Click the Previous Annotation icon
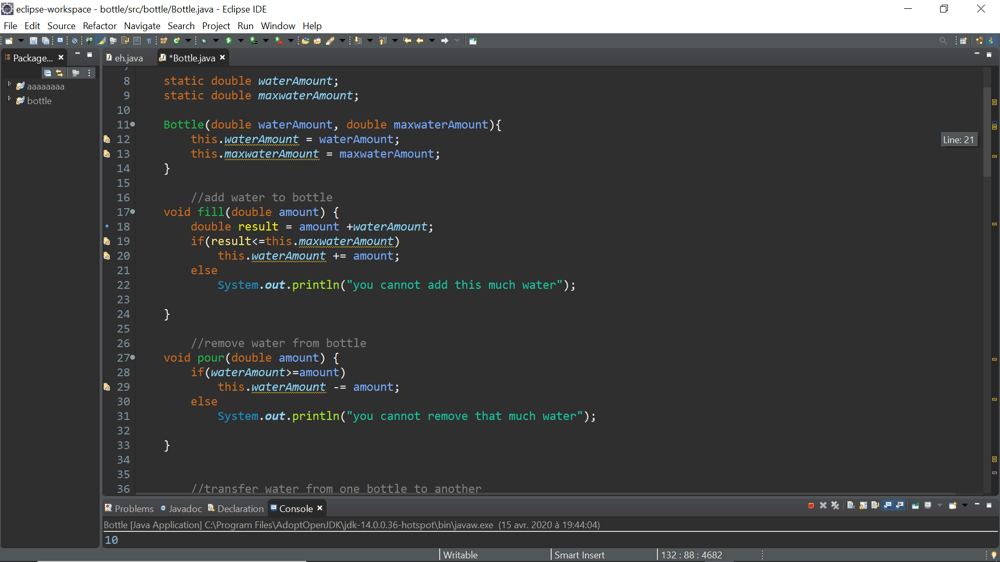This screenshot has width=1000, height=562. pos(382,41)
